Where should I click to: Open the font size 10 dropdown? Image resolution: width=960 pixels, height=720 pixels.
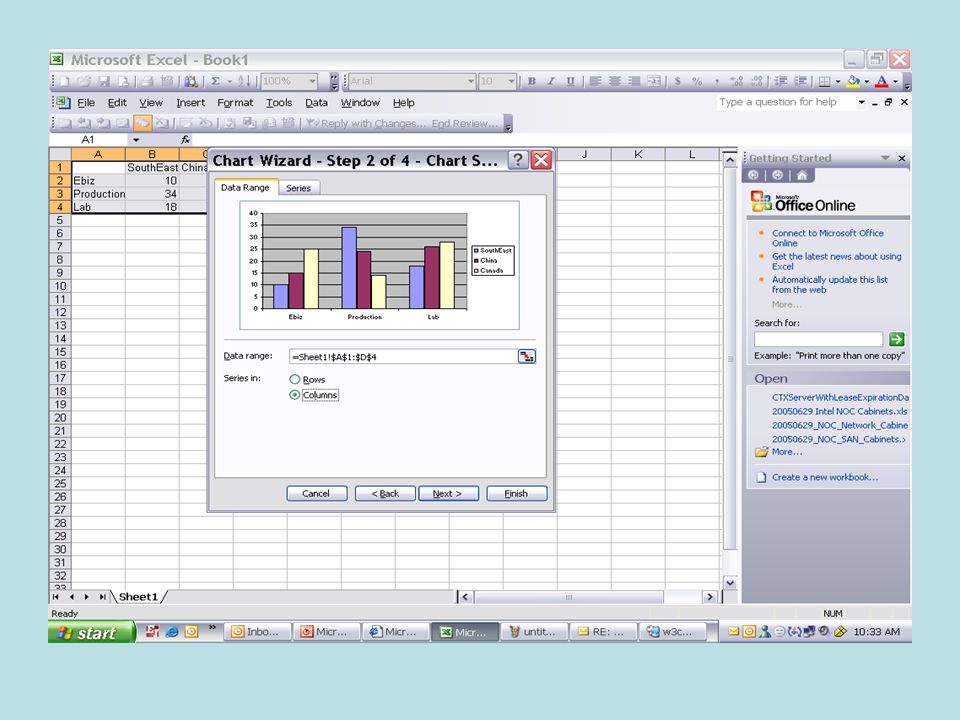click(511, 81)
